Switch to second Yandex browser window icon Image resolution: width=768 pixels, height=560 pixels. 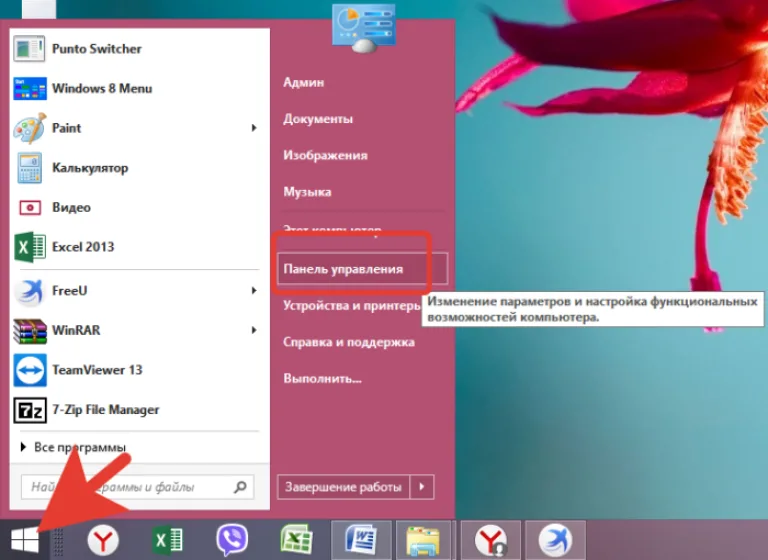tap(491, 540)
